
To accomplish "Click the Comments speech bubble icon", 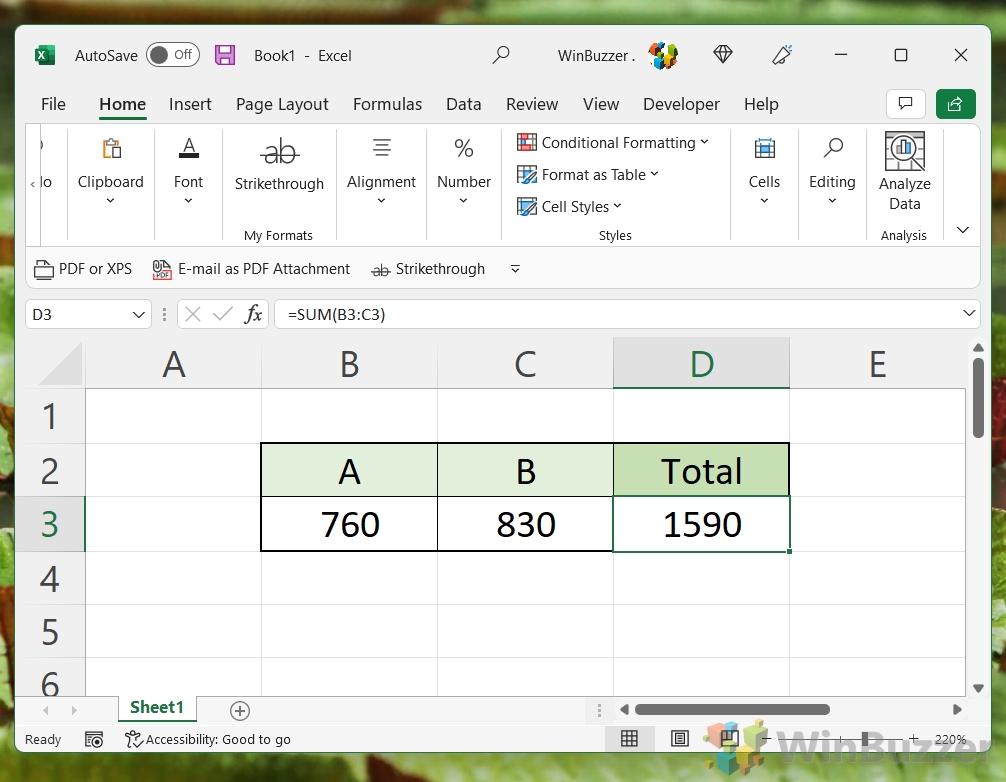I will pyautogui.click(x=905, y=104).
